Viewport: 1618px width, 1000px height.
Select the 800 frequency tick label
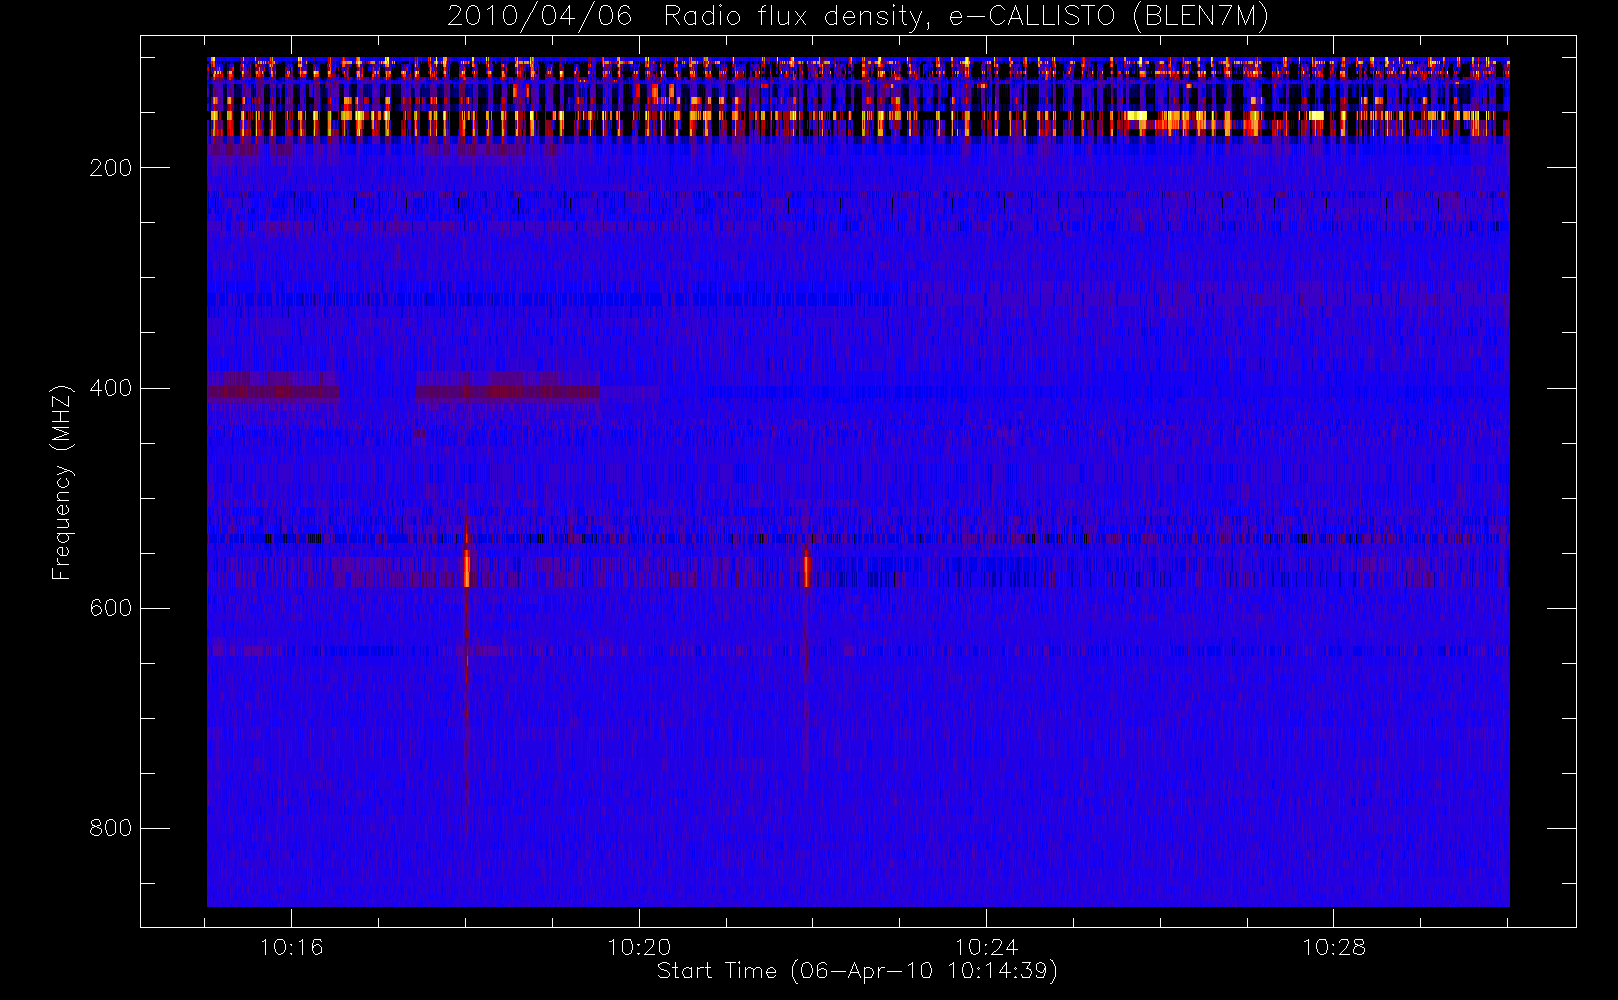coord(110,828)
